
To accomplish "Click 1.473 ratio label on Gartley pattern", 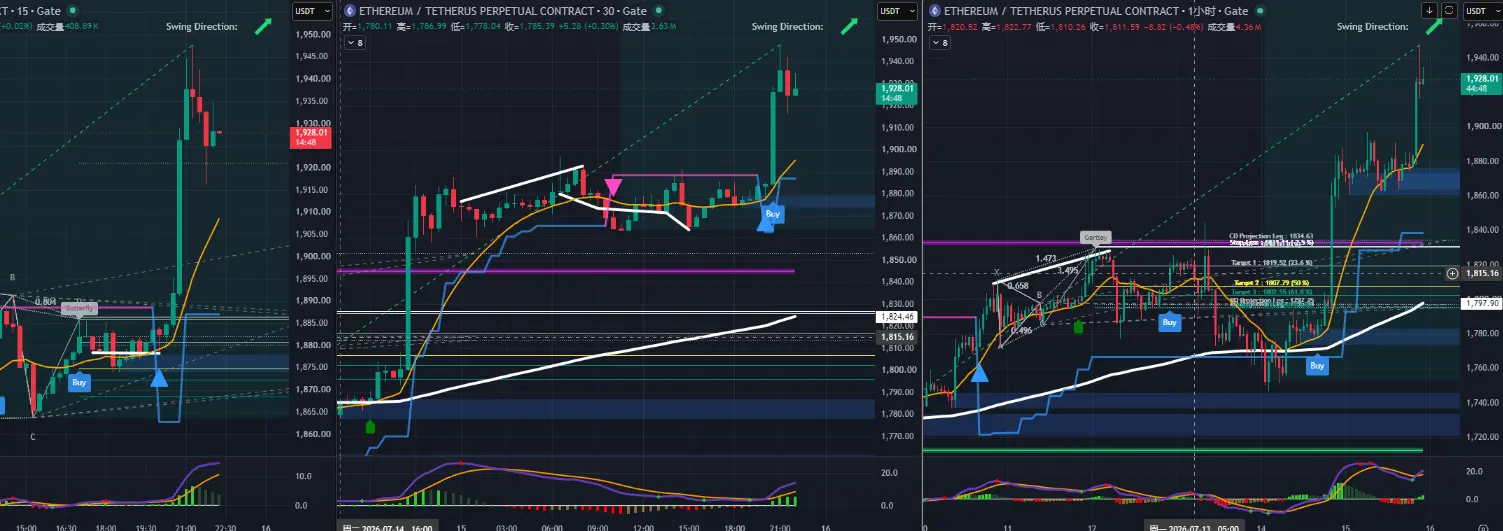I will [x=1047, y=257].
